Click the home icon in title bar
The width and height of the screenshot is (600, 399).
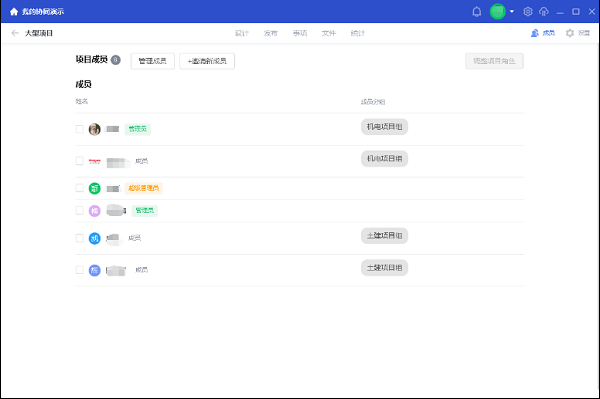tap(14, 11)
